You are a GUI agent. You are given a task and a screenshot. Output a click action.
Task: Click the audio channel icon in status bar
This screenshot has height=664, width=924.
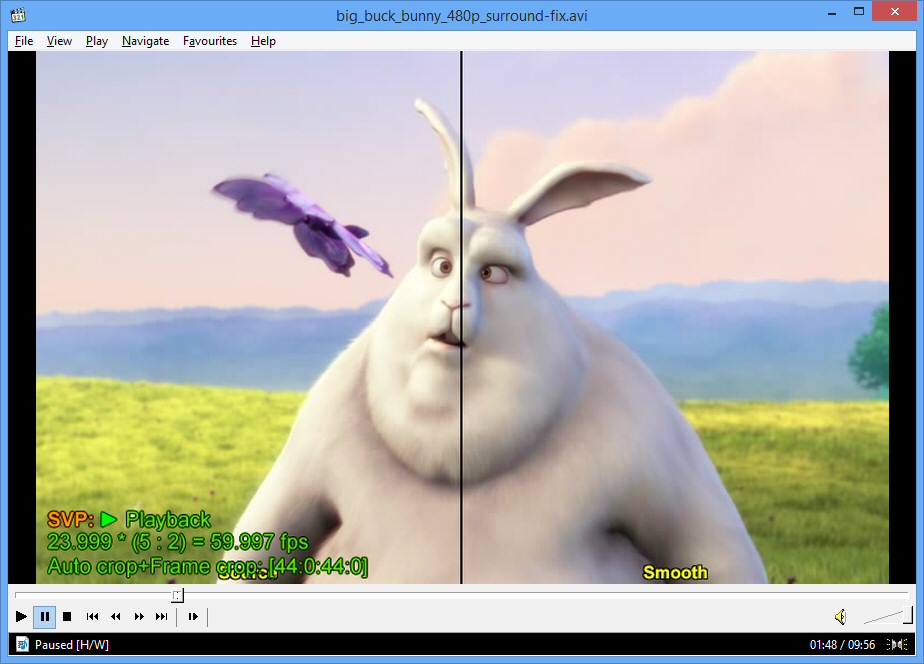click(897, 645)
